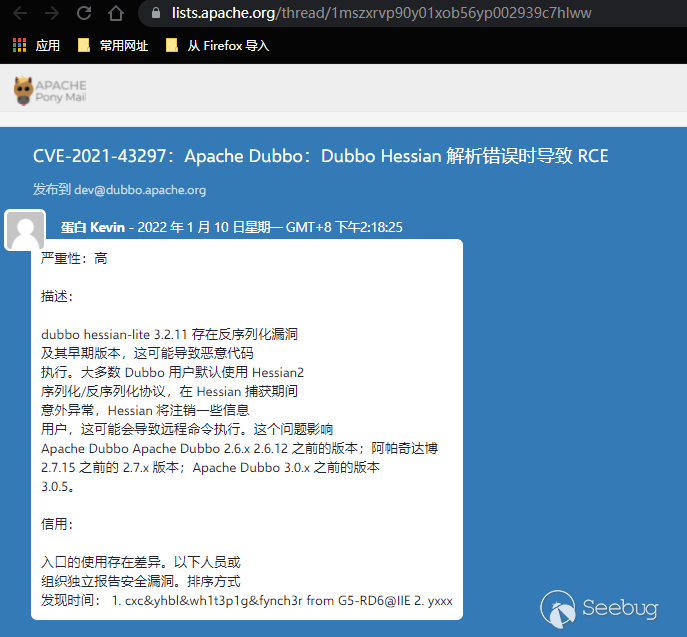Open the browser home page icon
687x637 pixels.
[116, 13]
